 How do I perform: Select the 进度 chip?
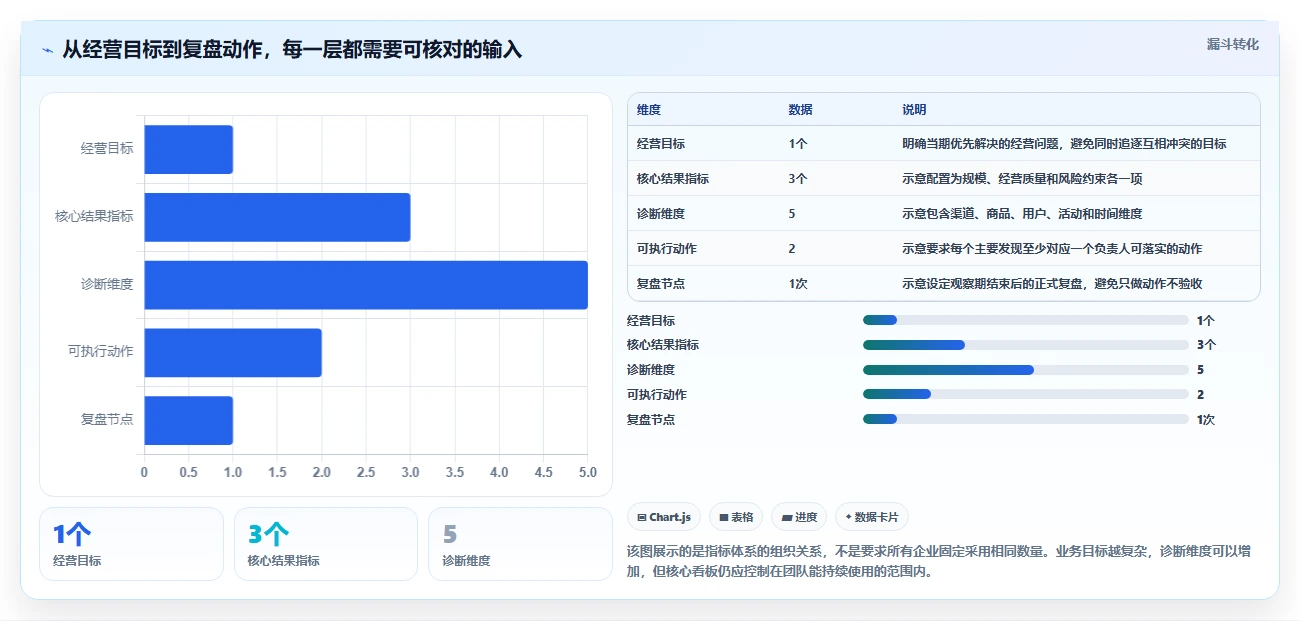click(x=799, y=517)
